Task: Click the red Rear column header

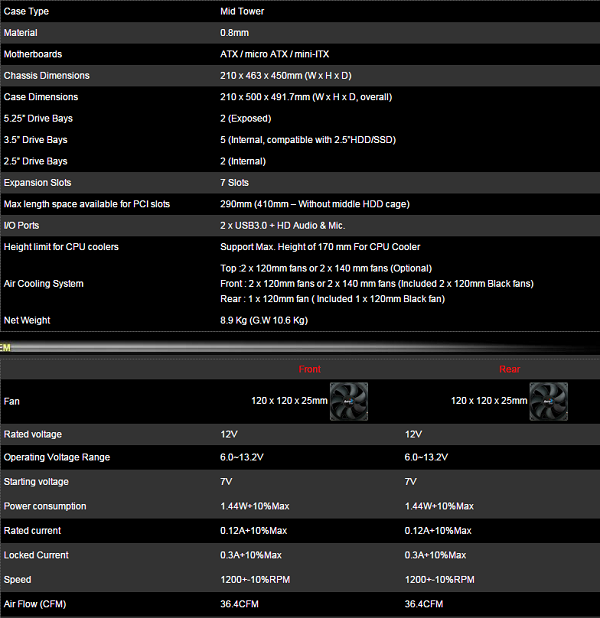Action: [x=509, y=369]
